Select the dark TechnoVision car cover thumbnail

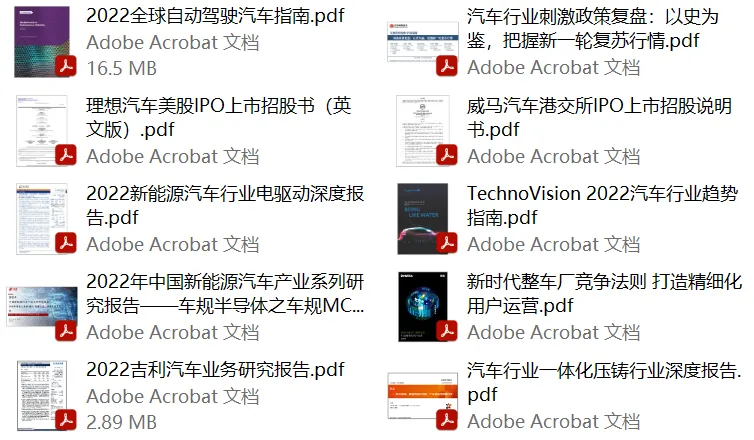click(x=423, y=219)
